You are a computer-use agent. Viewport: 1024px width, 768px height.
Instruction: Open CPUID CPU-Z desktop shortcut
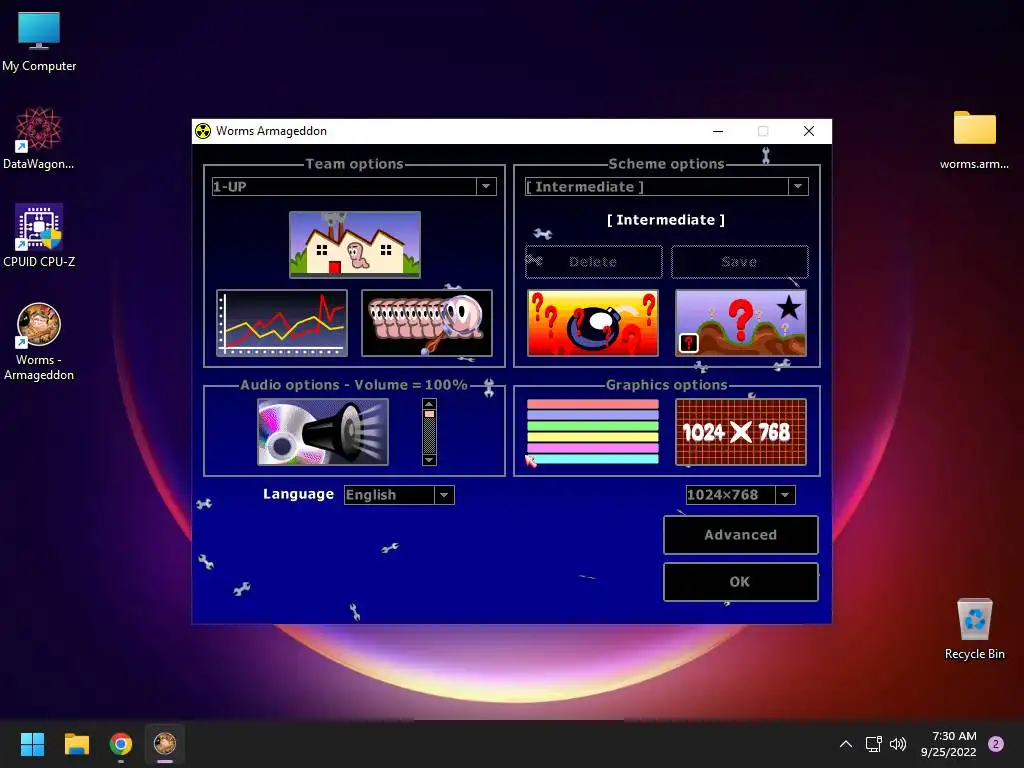(x=39, y=236)
